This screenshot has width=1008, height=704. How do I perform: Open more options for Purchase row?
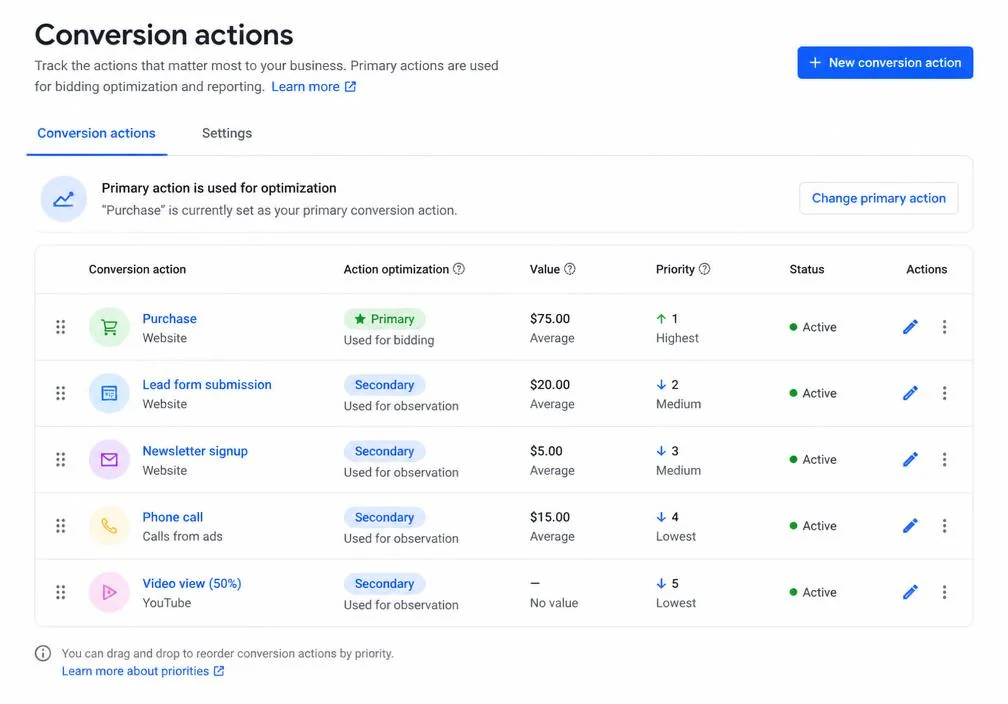tap(944, 327)
